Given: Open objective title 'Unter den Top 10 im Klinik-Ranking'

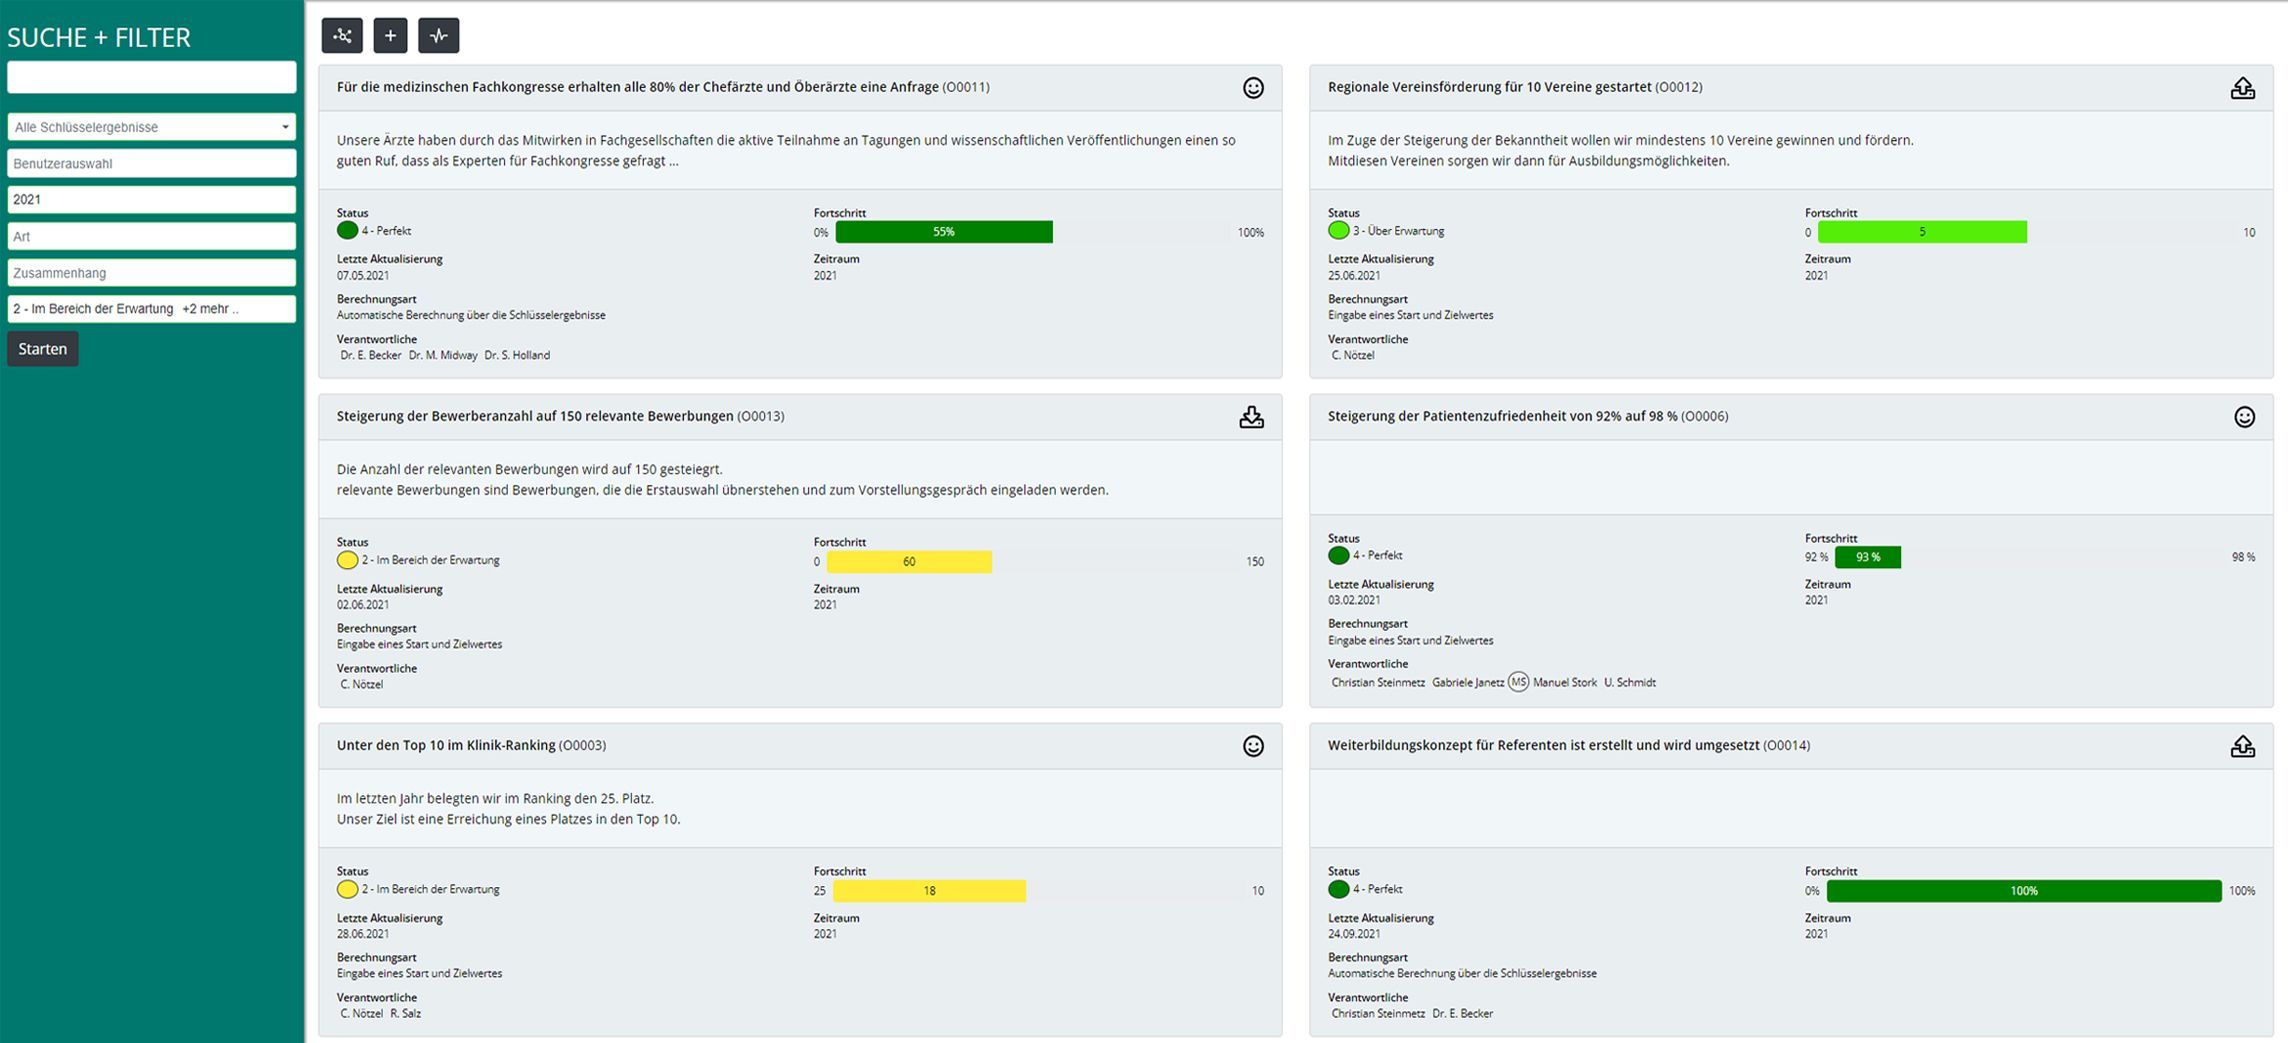Looking at the screenshot, I should tap(446, 745).
